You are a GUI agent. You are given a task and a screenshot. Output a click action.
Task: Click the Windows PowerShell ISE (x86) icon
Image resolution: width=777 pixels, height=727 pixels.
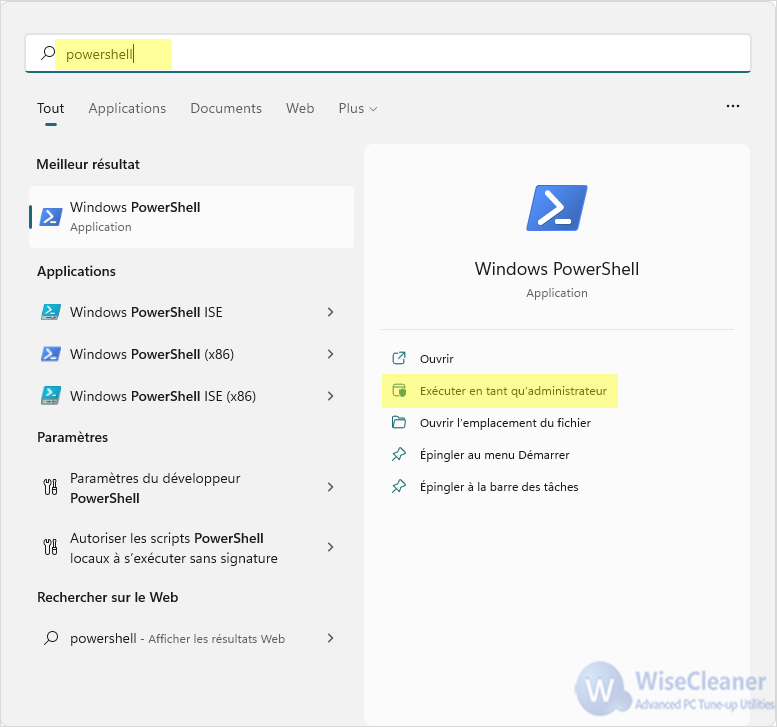(x=51, y=396)
